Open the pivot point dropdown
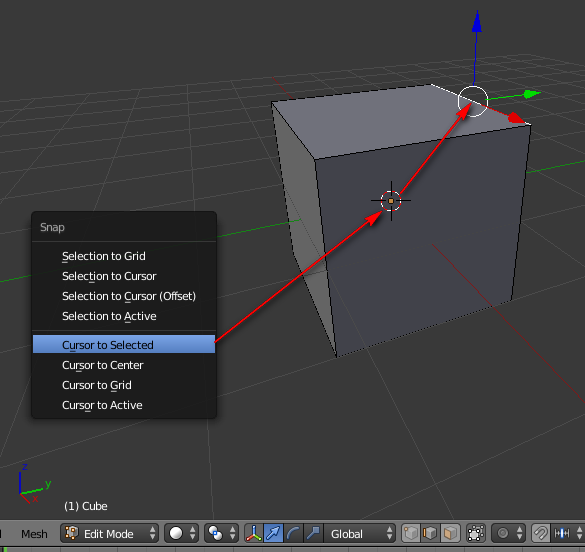This screenshot has height=552, width=585. pyautogui.click(x=221, y=533)
